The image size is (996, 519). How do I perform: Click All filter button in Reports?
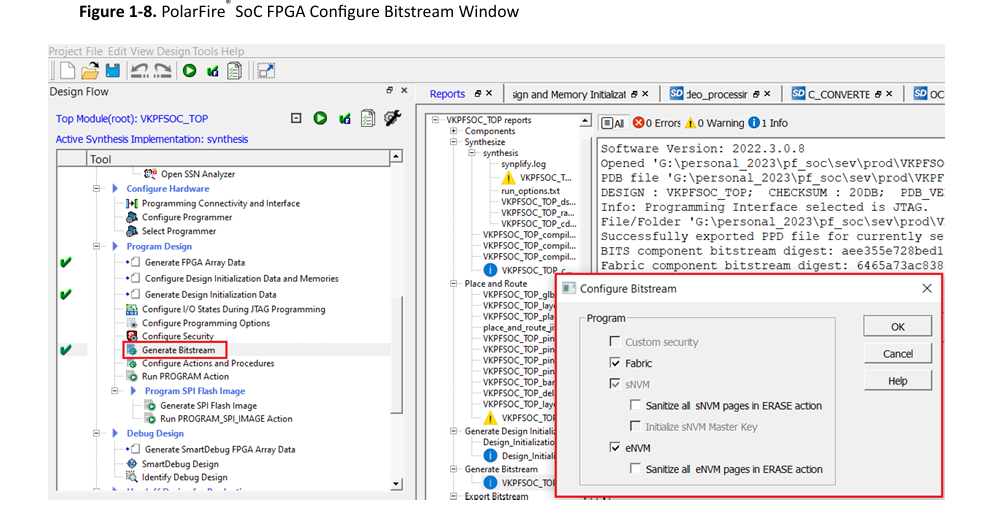[x=614, y=123]
